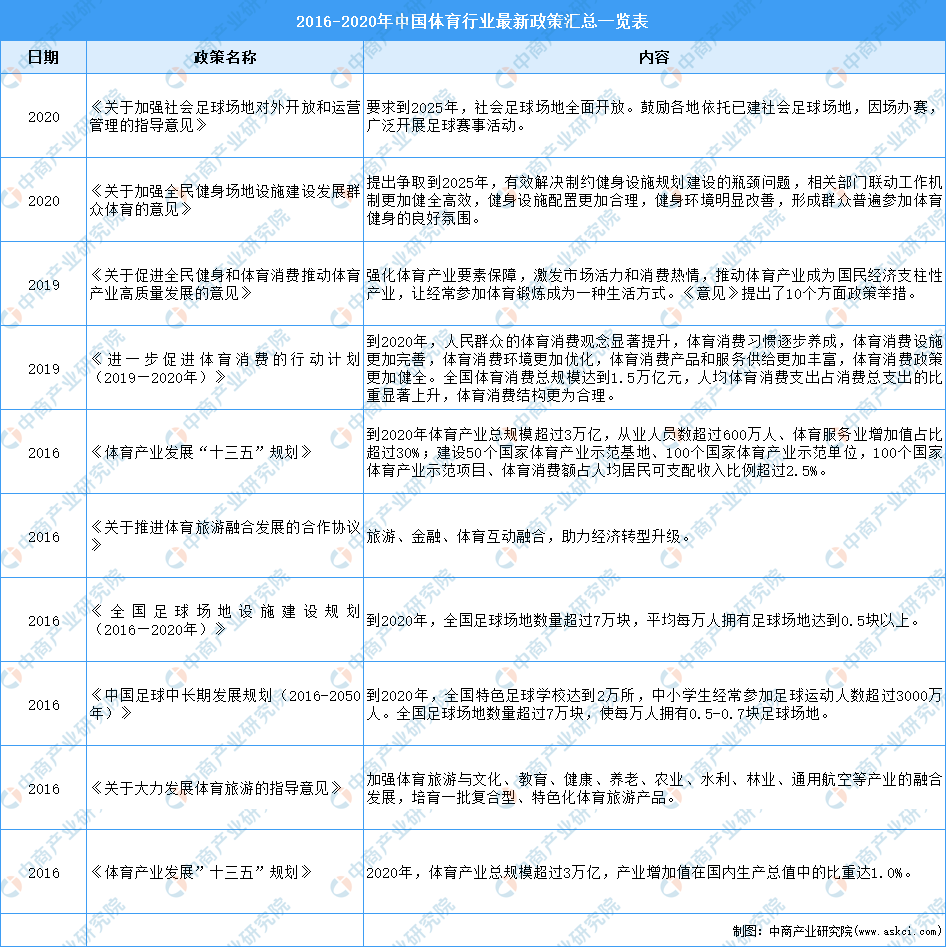The height and width of the screenshot is (947, 946).
Task: Select date 2019 in the 体育消费行动计划 row
Action: [43, 368]
